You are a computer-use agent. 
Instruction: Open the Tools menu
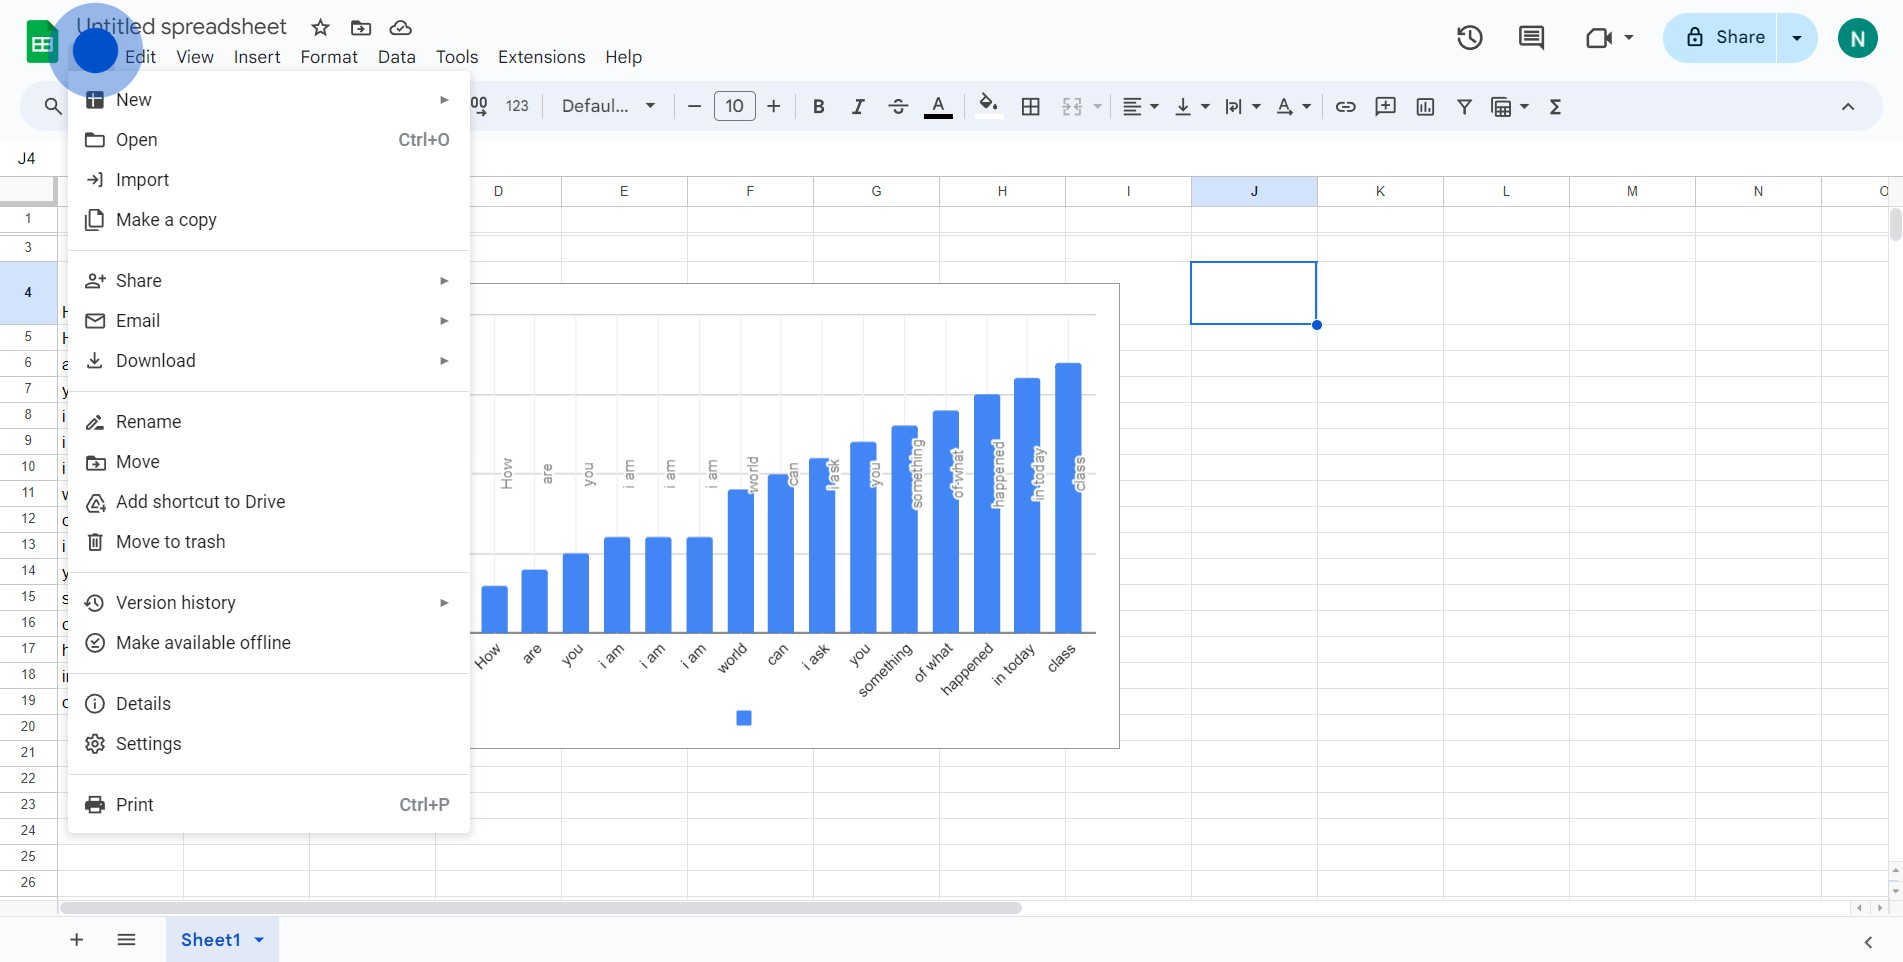[x=457, y=57]
